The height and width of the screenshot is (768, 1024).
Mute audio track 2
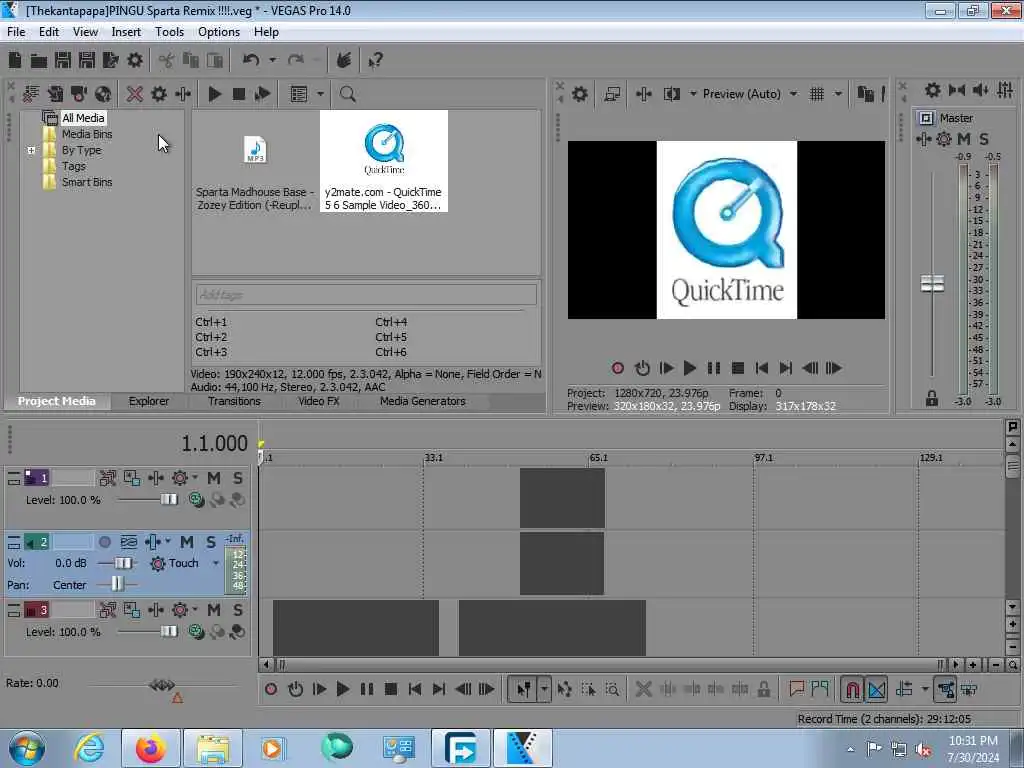pyautogui.click(x=187, y=542)
